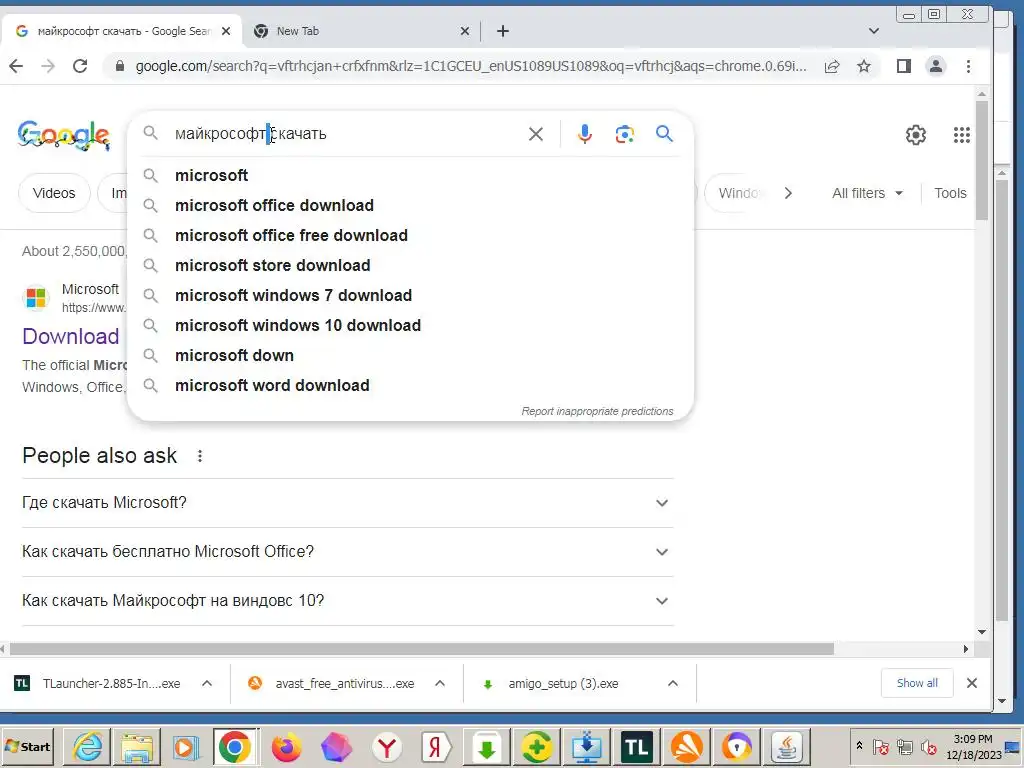The image size is (1024, 768).
Task: Open Firefox from the taskbar
Action: [x=286, y=746]
